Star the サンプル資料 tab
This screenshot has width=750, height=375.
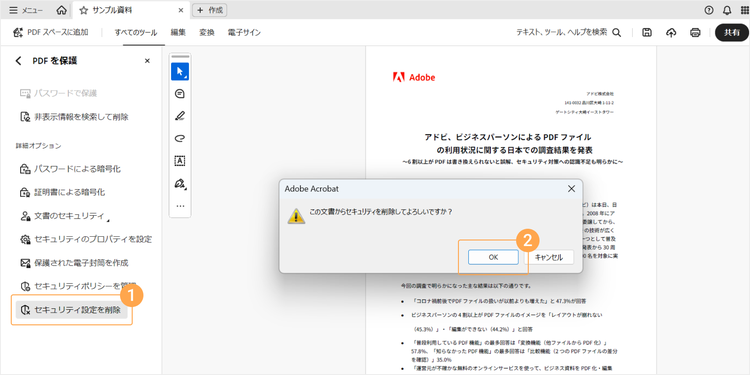[x=84, y=10]
